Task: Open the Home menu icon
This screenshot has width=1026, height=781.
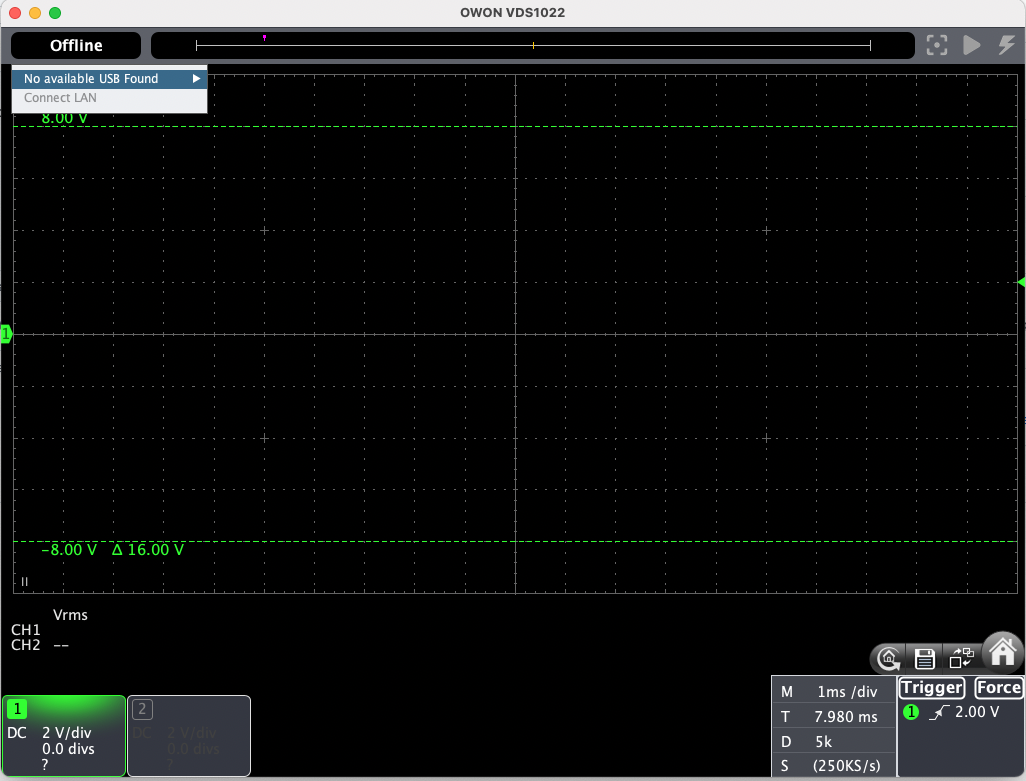Action: [x=1002, y=653]
